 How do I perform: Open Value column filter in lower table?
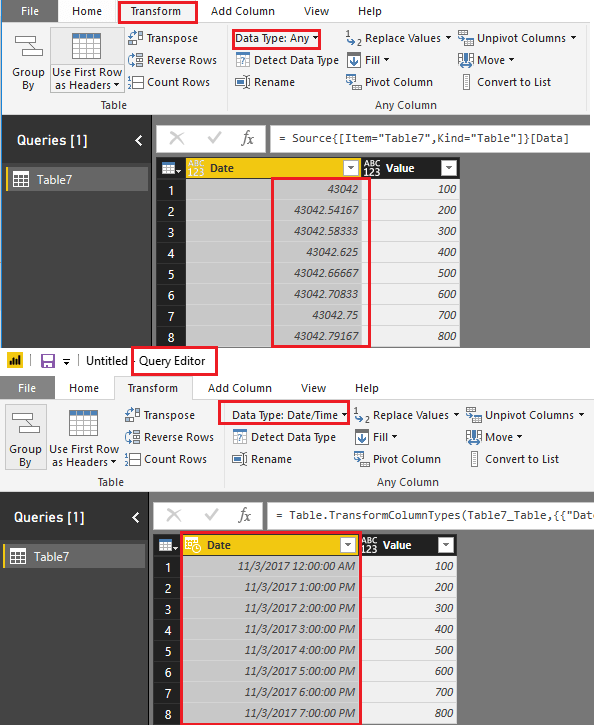coord(446,545)
